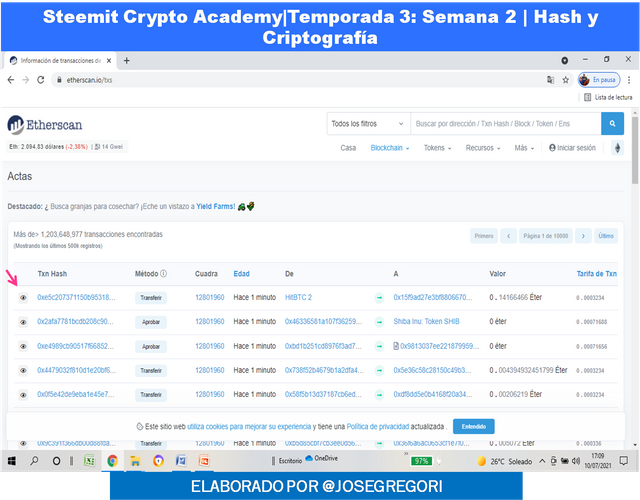Expand the Tokens menu

coord(438,148)
